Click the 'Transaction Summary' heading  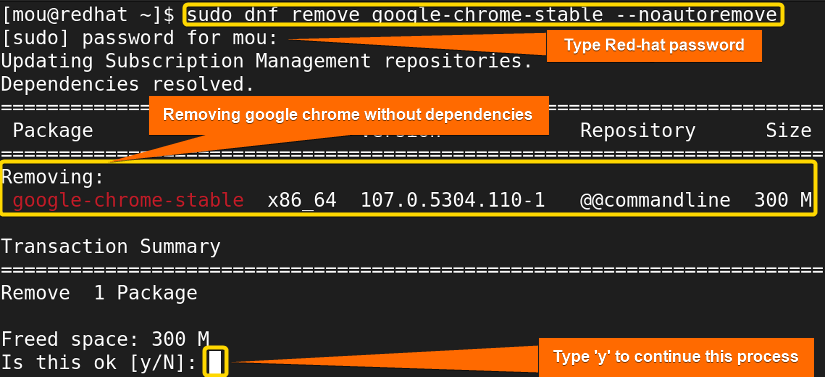click(x=110, y=247)
